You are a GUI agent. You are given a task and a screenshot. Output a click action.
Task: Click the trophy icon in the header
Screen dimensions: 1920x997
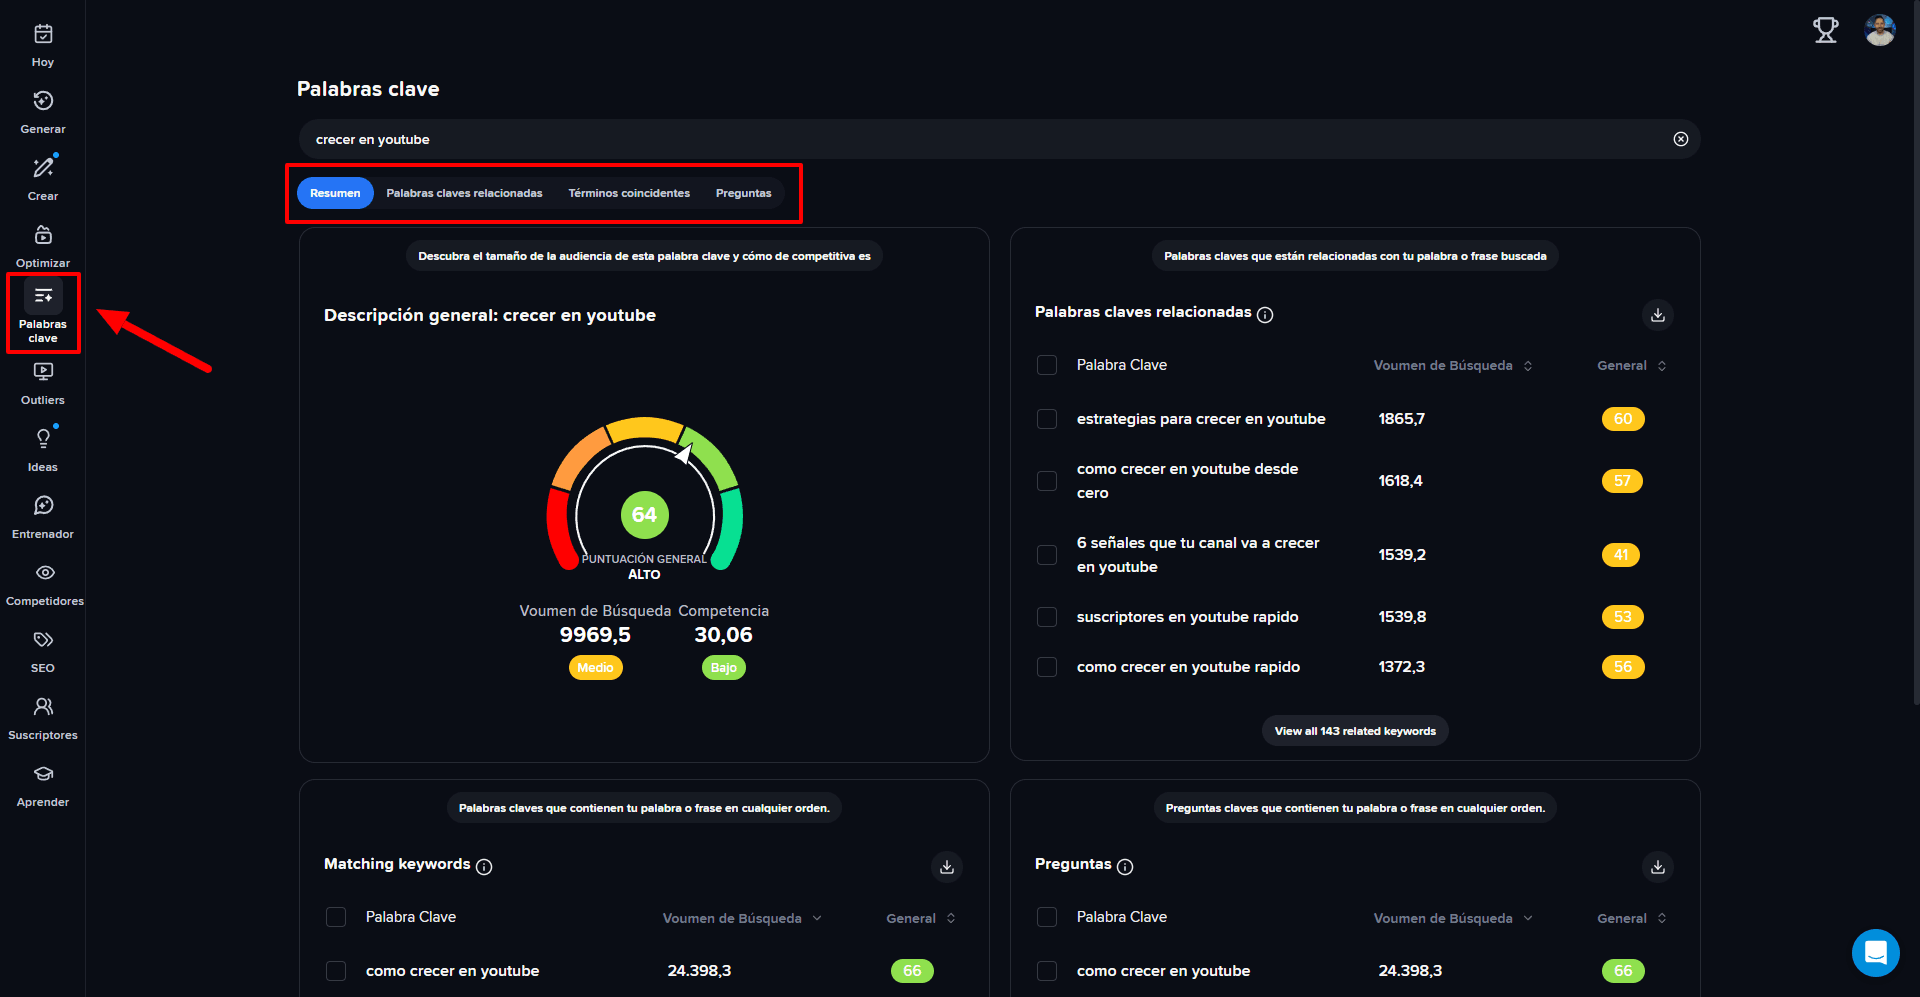[x=1826, y=31]
